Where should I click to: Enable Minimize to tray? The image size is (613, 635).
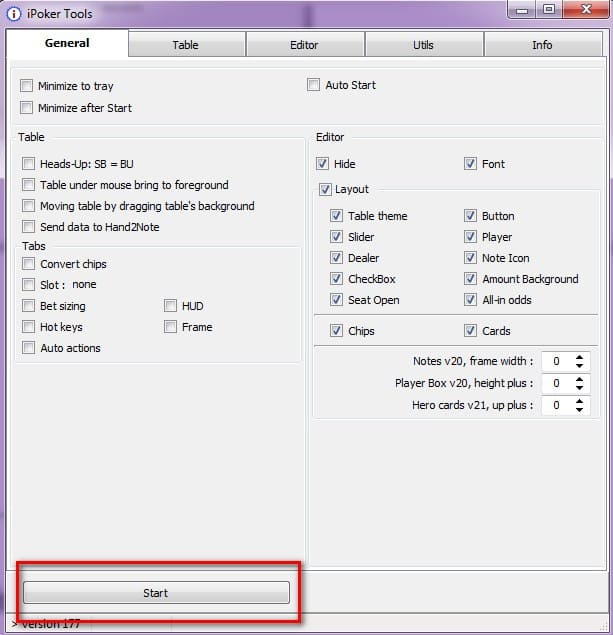(27, 86)
